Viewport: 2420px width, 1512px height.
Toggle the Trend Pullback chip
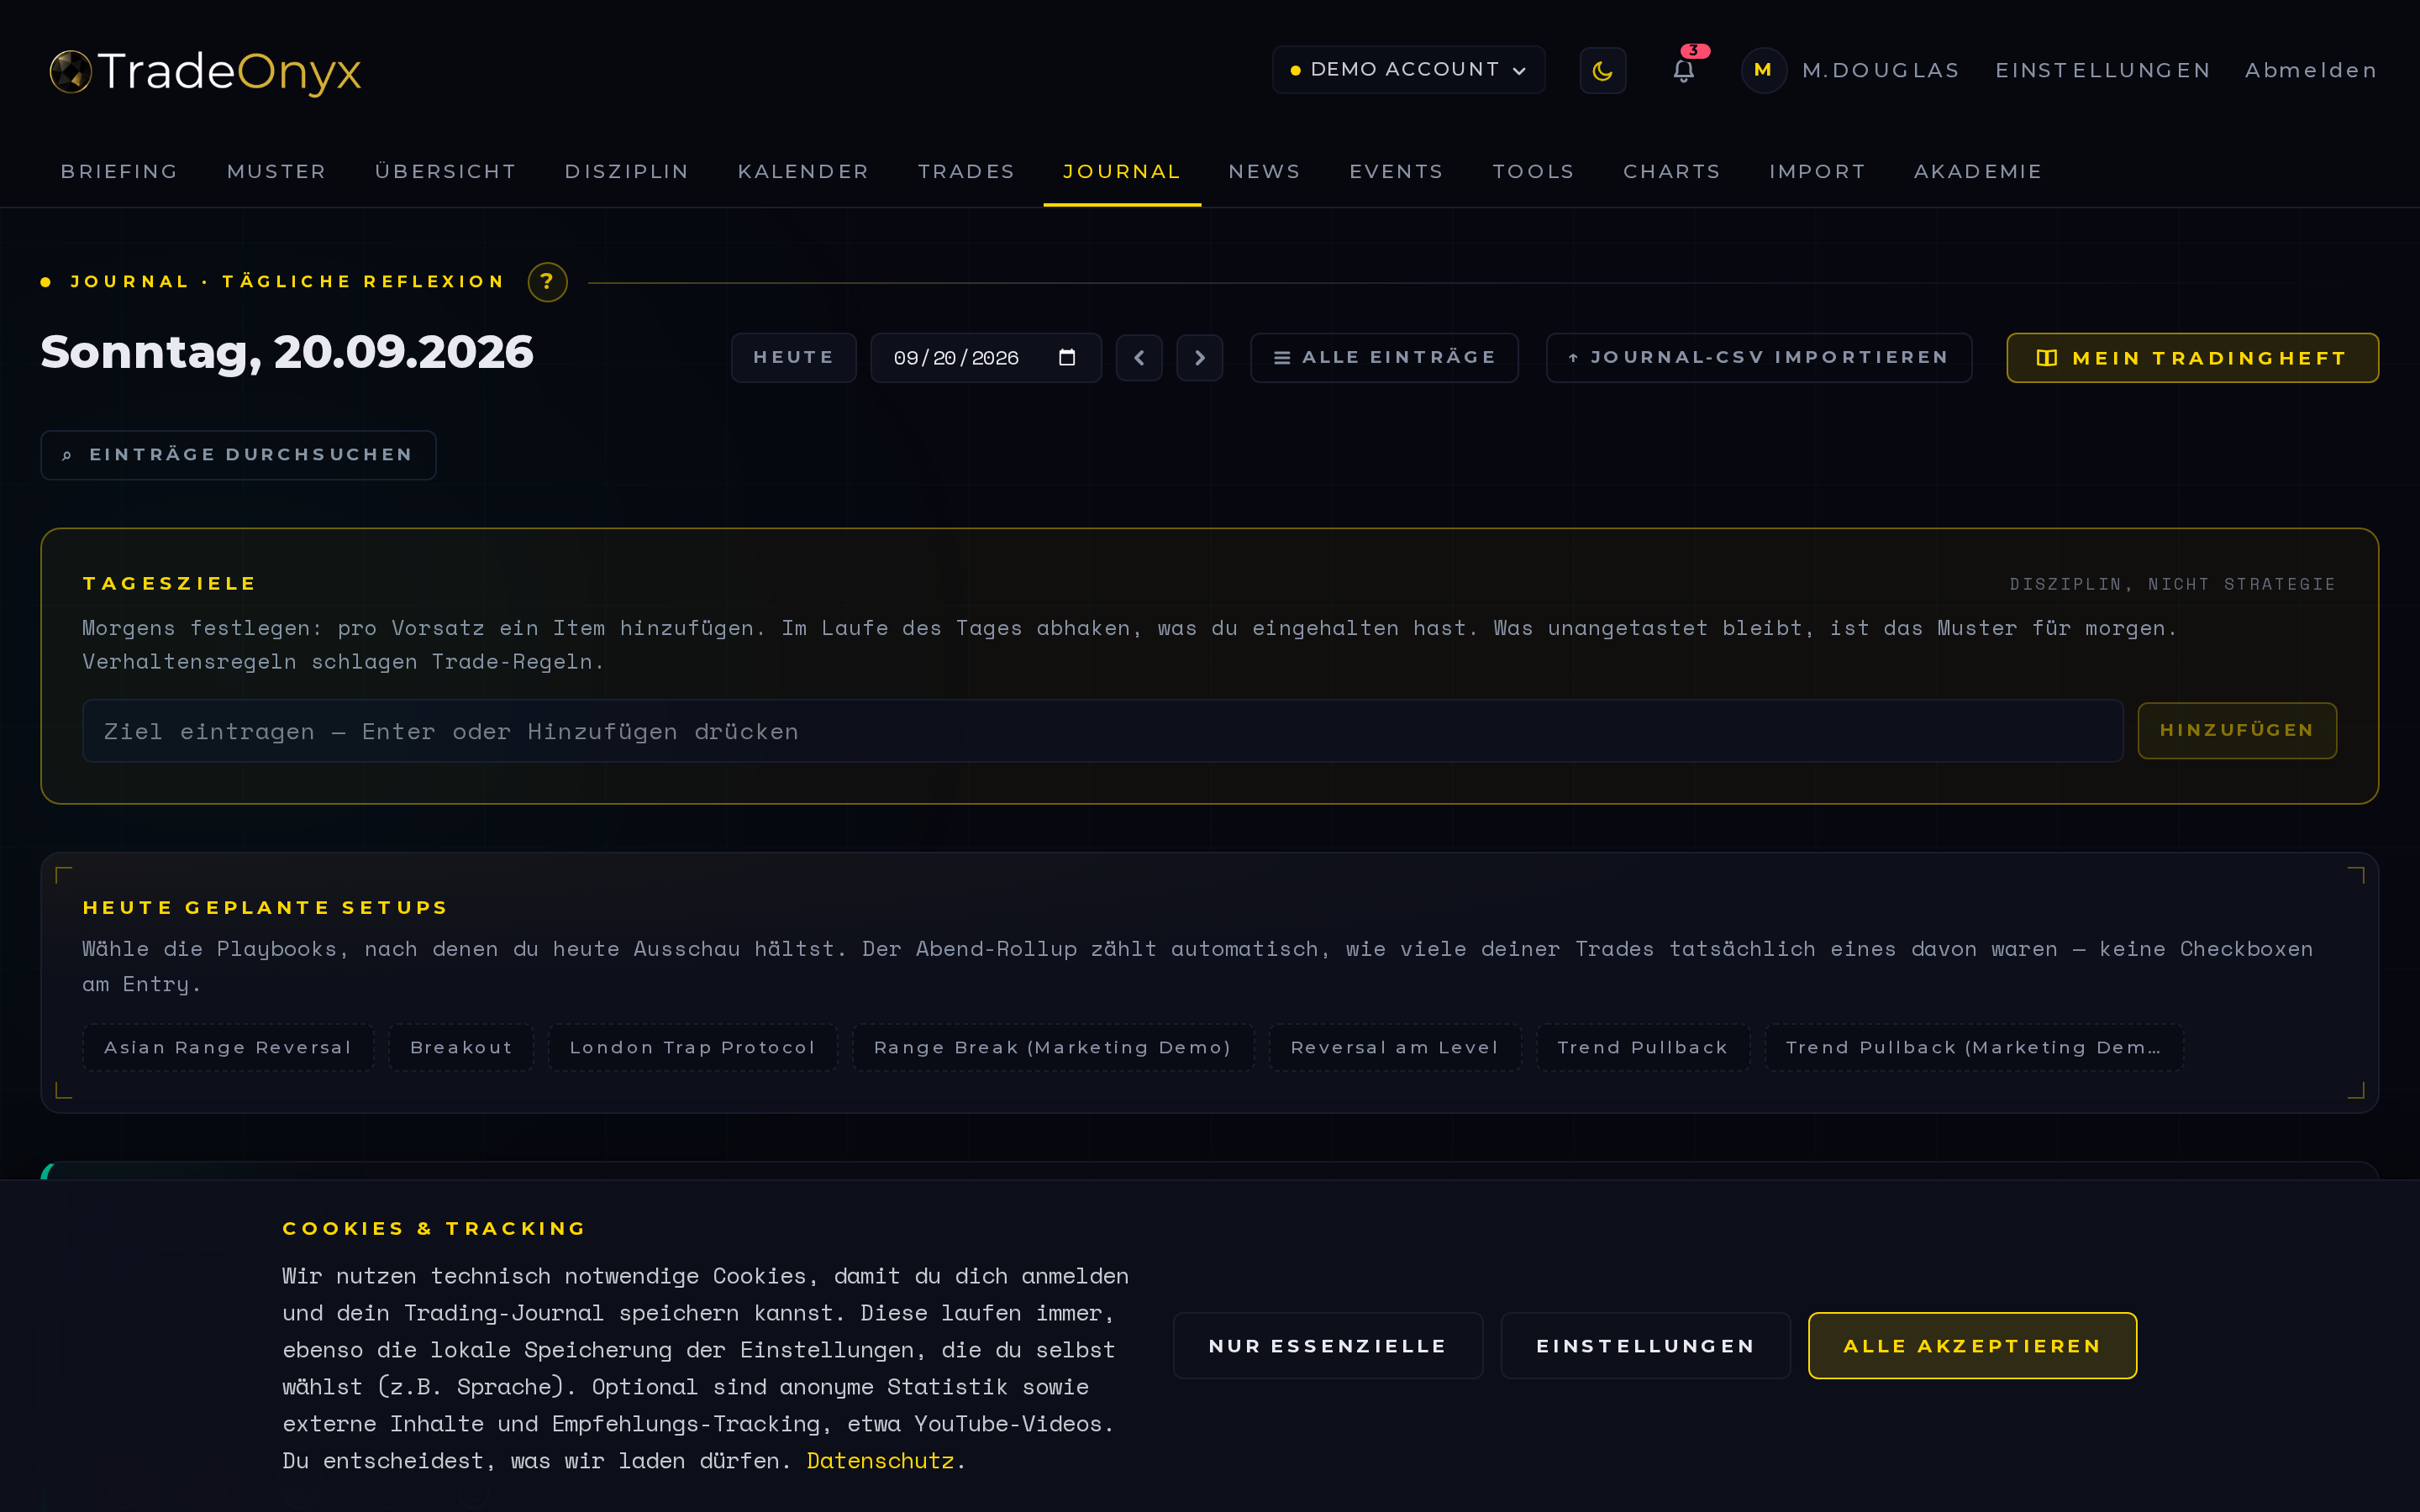[1642, 1047]
